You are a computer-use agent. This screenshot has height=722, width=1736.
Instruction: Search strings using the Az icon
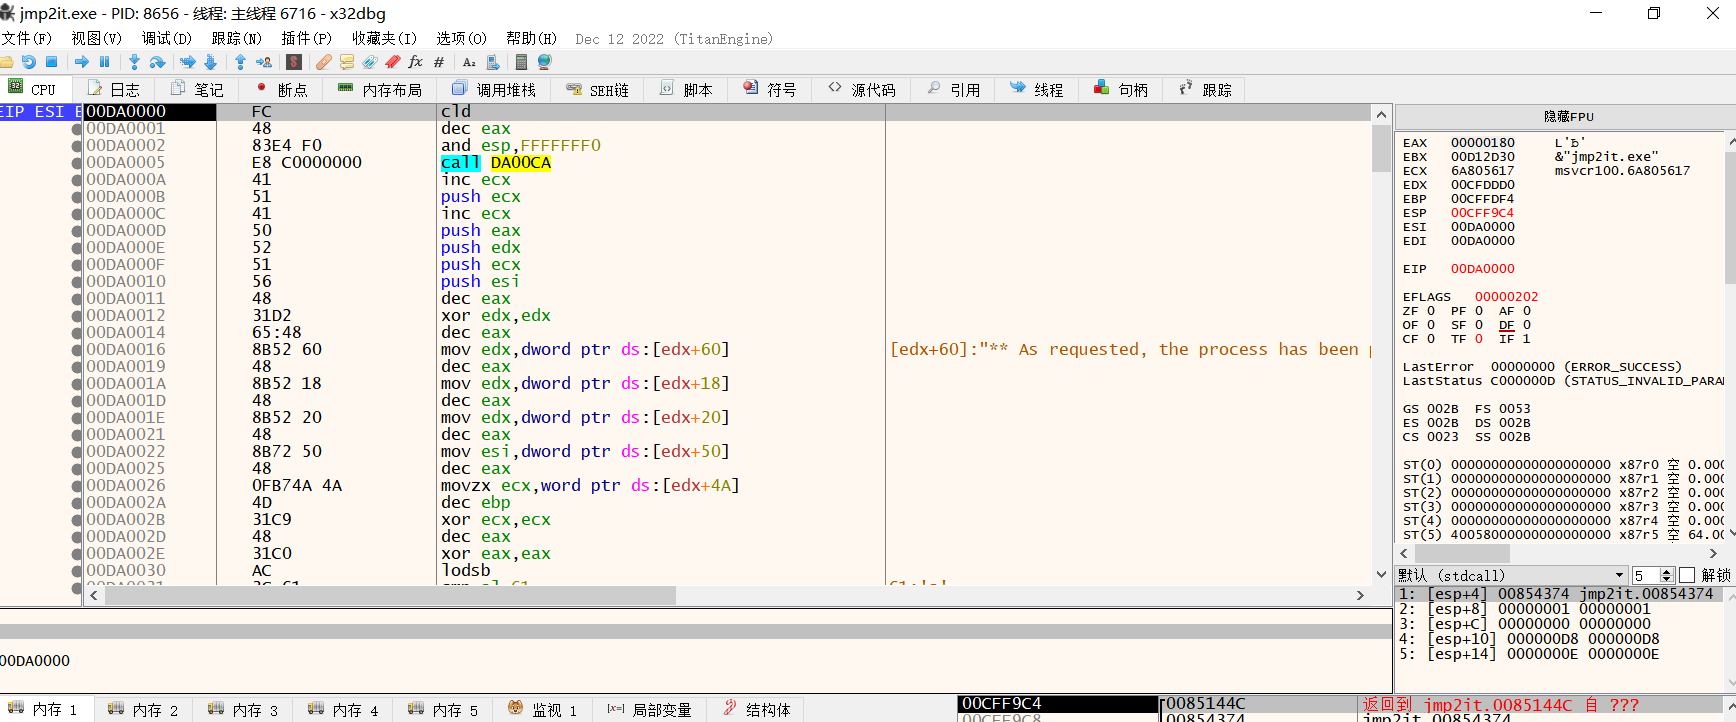tap(469, 62)
